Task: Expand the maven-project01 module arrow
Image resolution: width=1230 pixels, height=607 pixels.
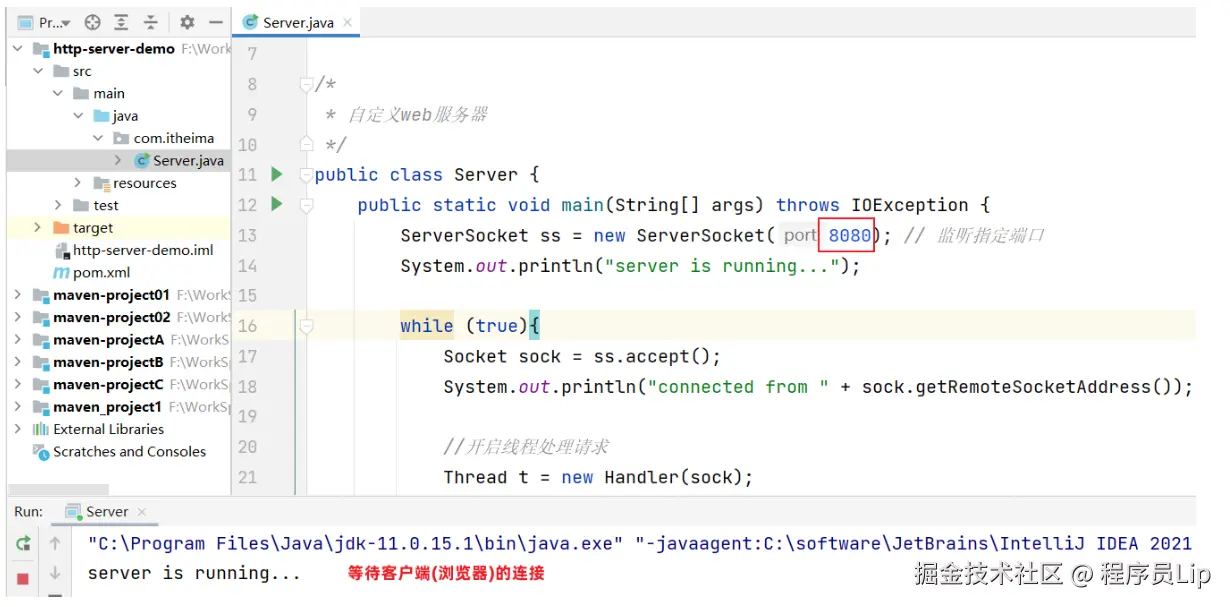Action: [x=19, y=295]
